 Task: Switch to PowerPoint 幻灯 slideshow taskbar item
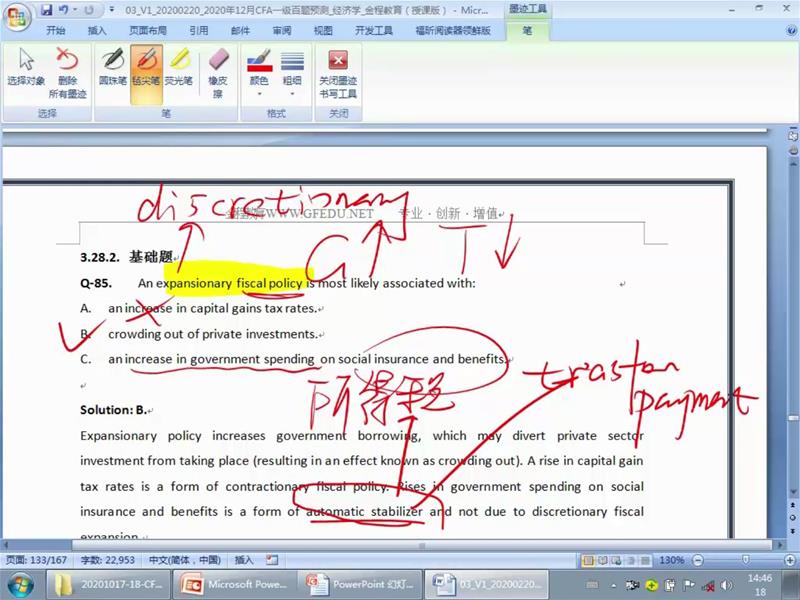point(360,585)
